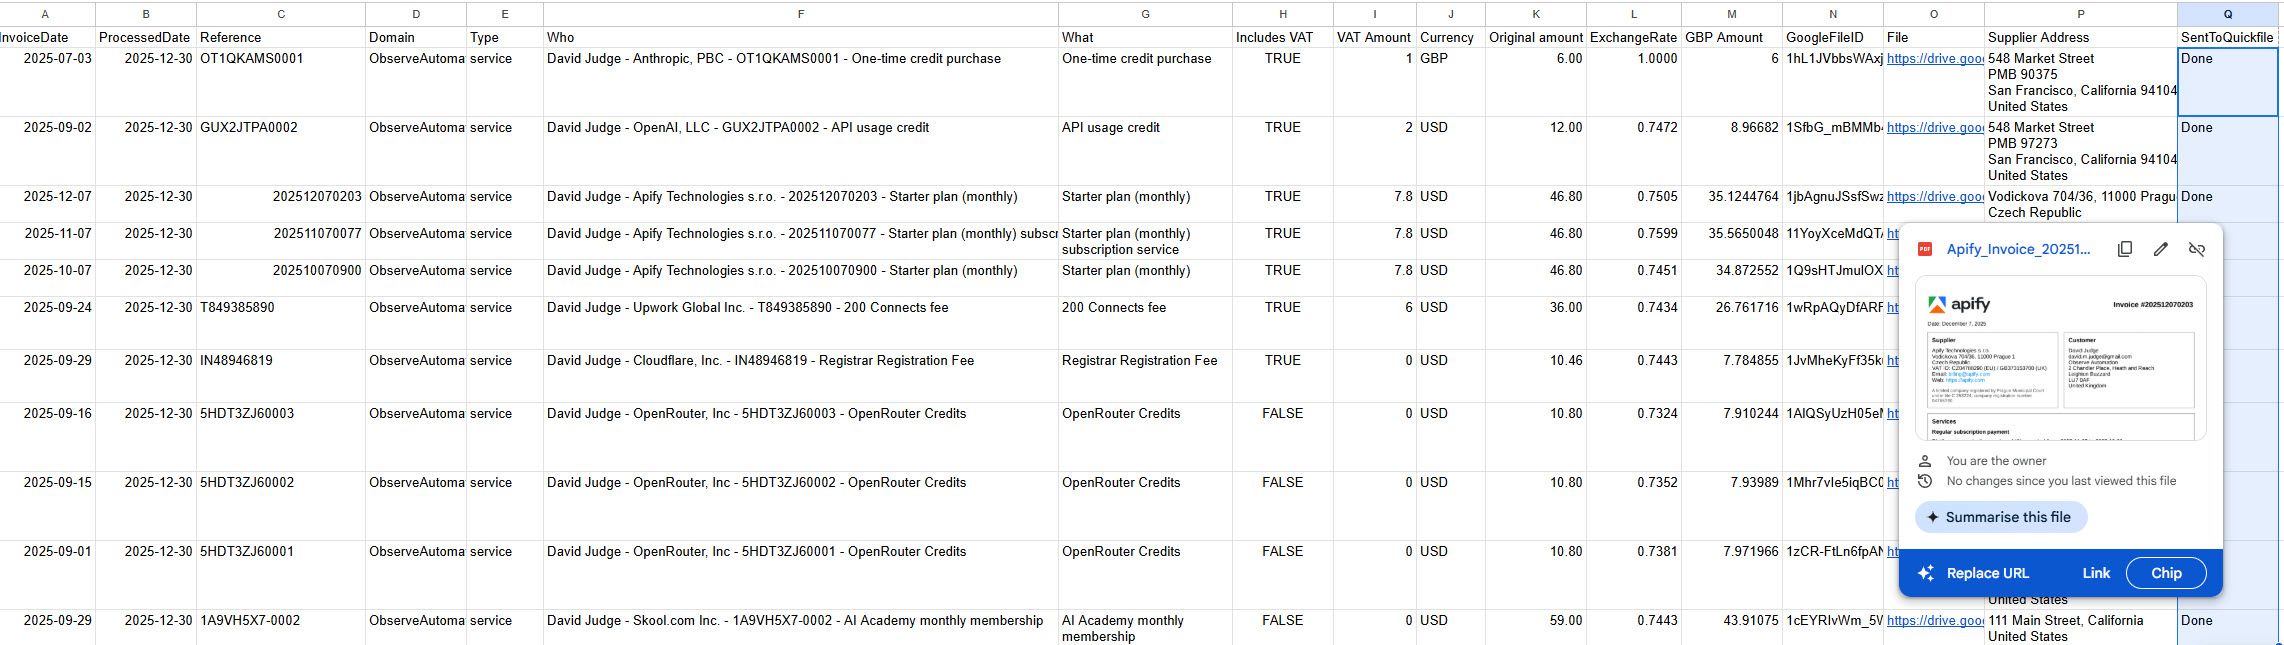Click the Replace URL sparkle icon
2284x645 pixels.
pyautogui.click(x=1926, y=573)
